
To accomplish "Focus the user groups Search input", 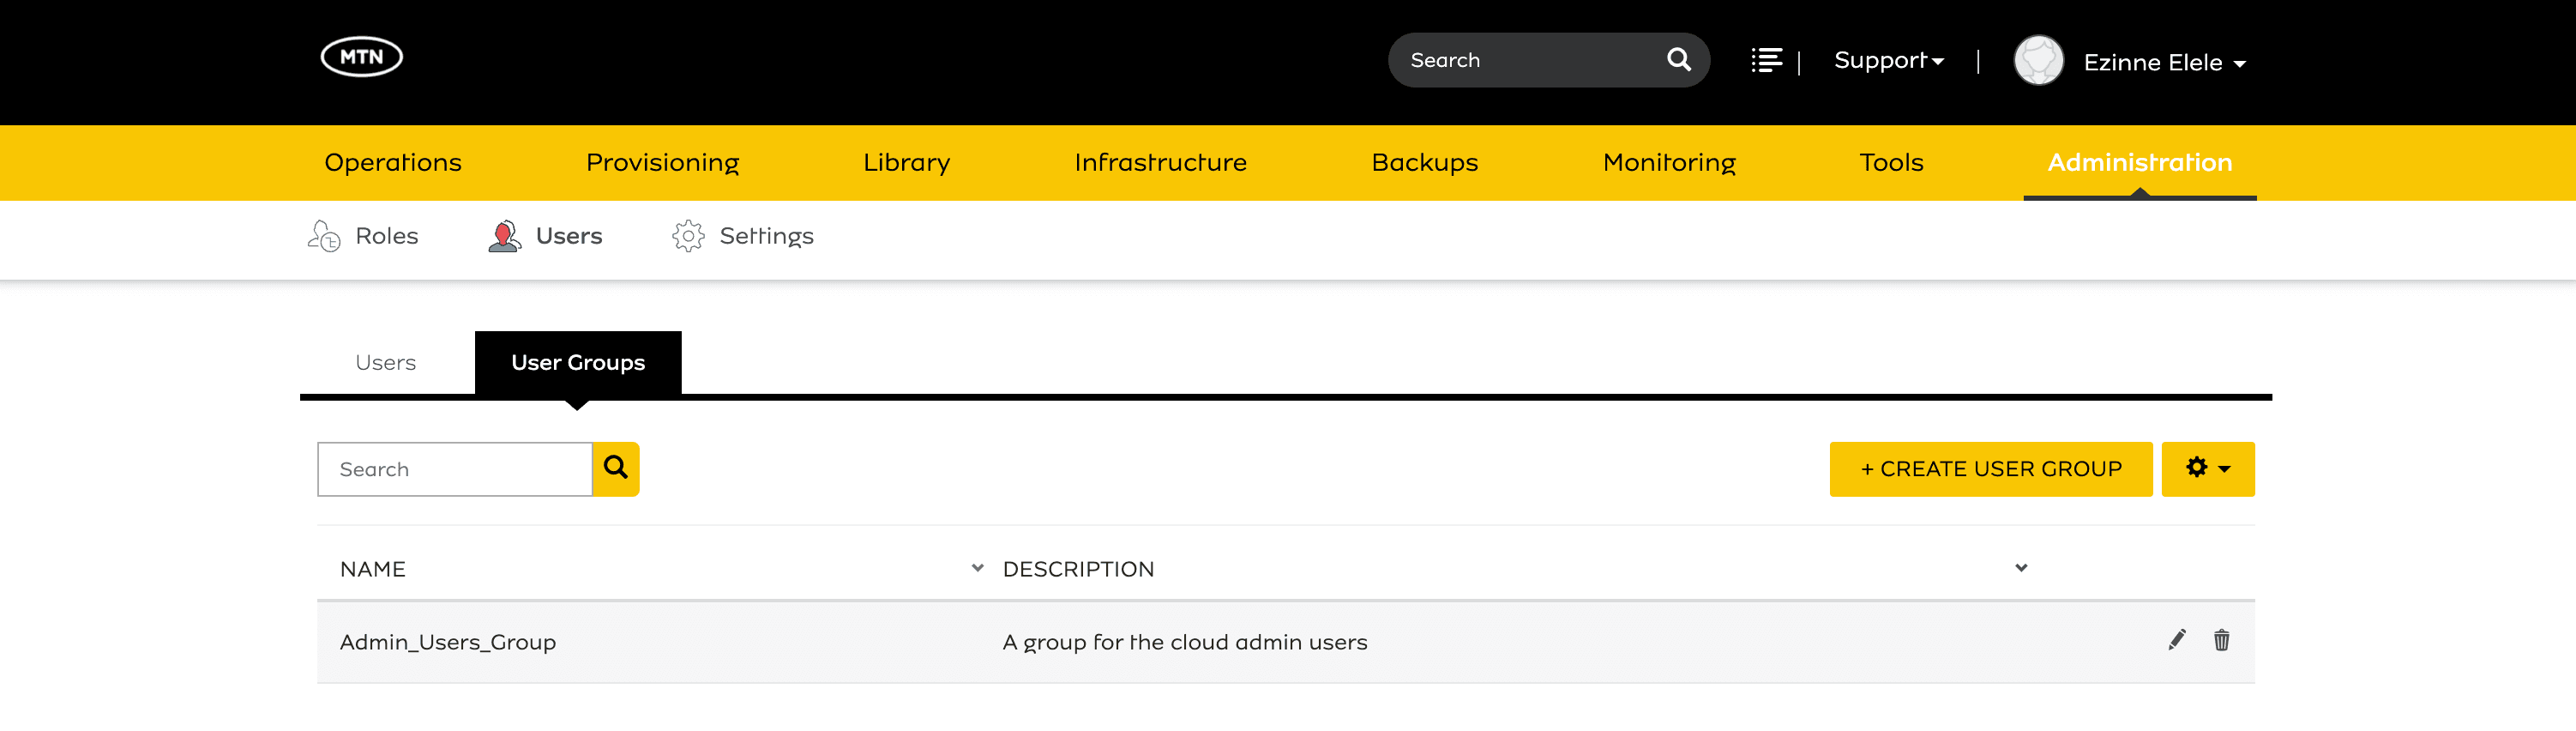I will click(455, 469).
